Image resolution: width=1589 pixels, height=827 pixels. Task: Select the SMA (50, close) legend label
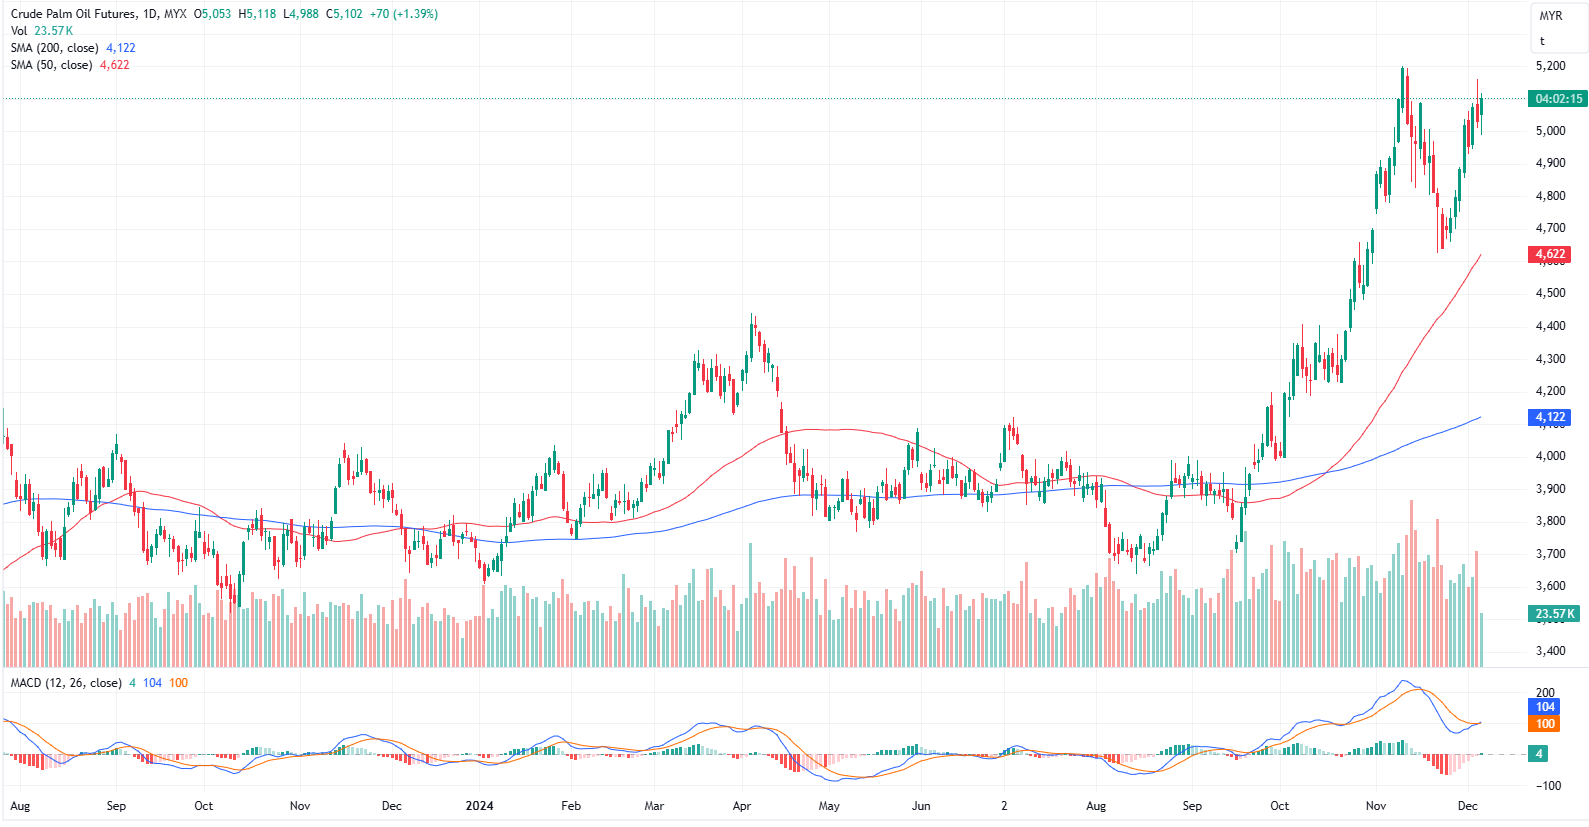point(51,65)
